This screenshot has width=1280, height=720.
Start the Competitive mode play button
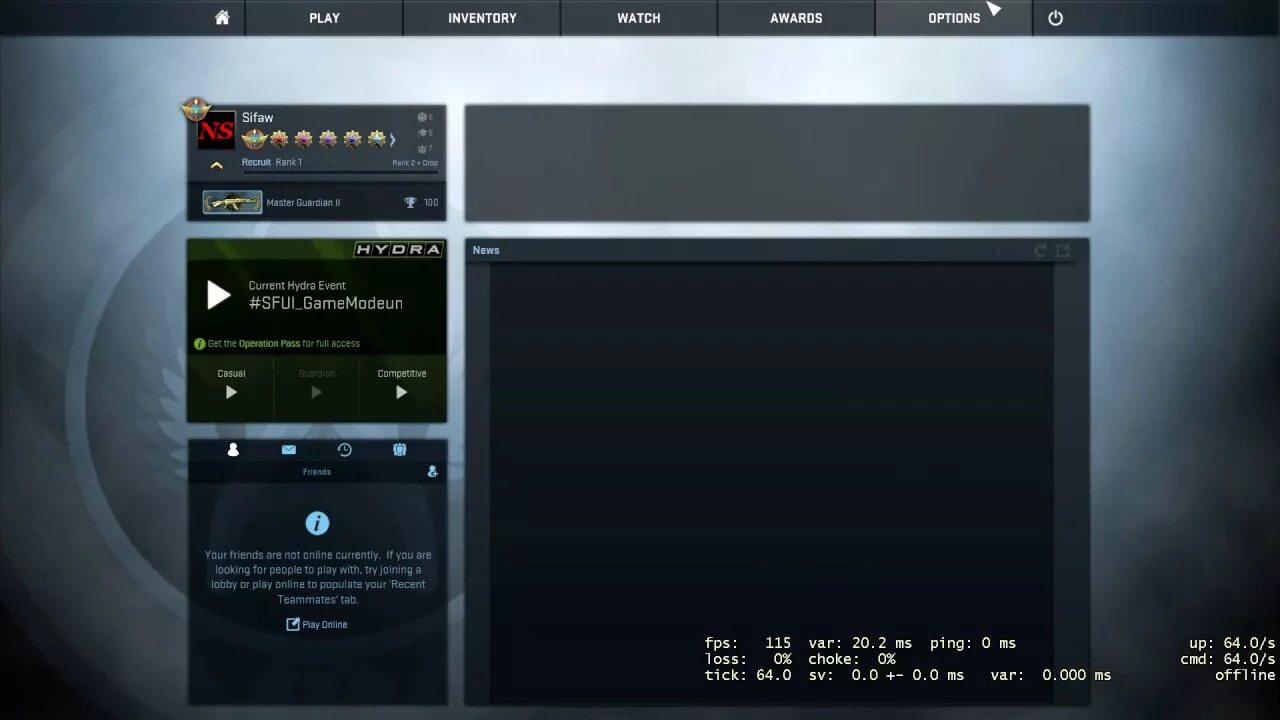(401, 392)
